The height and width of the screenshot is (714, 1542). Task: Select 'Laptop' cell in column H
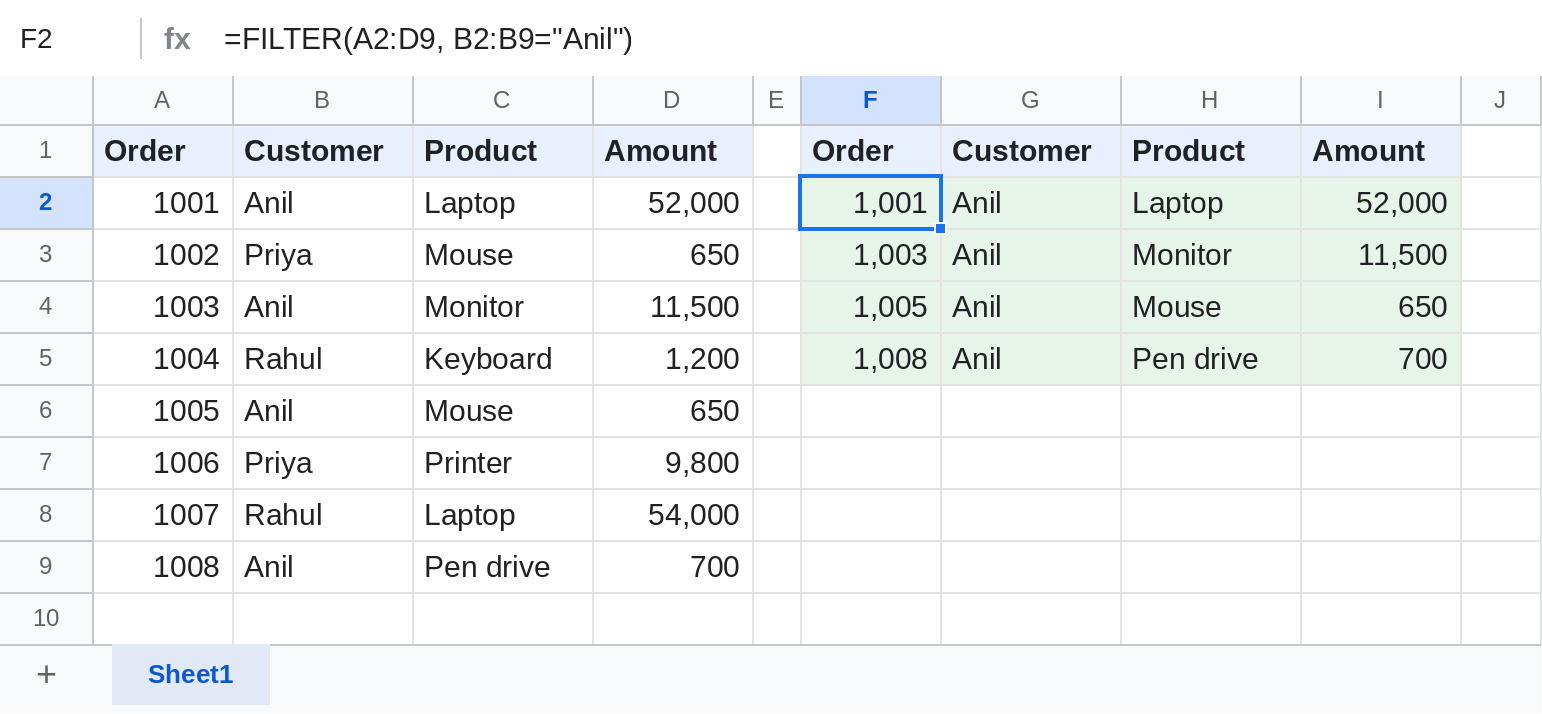[1211, 203]
